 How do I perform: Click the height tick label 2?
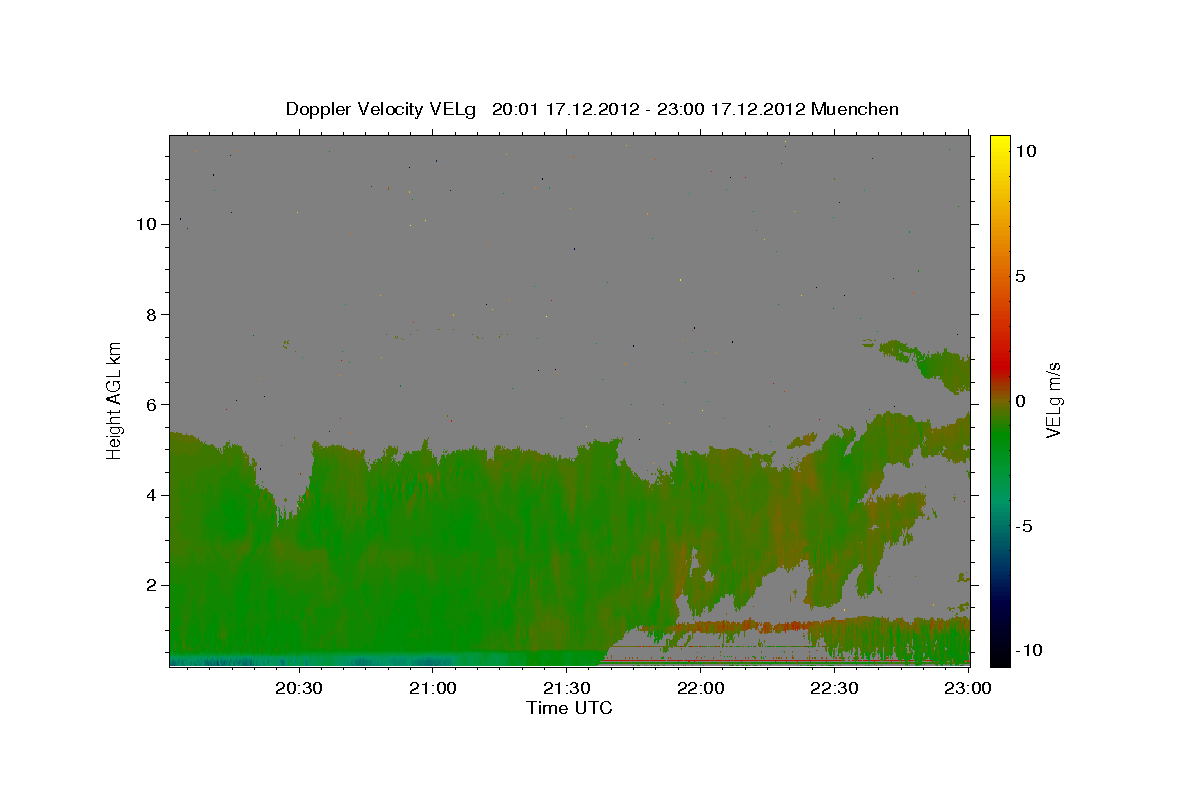tap(151, 585)
